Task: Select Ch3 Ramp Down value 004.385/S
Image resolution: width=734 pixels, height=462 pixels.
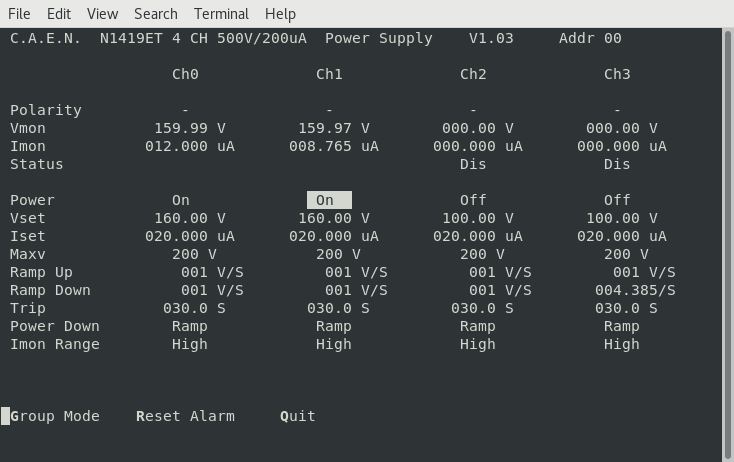Action: click(x=635, y=290)
